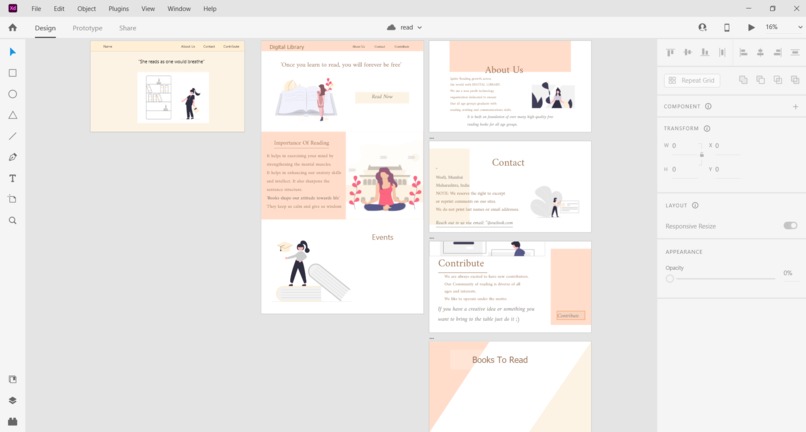Viewport: 806px width, 432px height.
Task: Choose the Select arrow tool
Action: point(13,52)
